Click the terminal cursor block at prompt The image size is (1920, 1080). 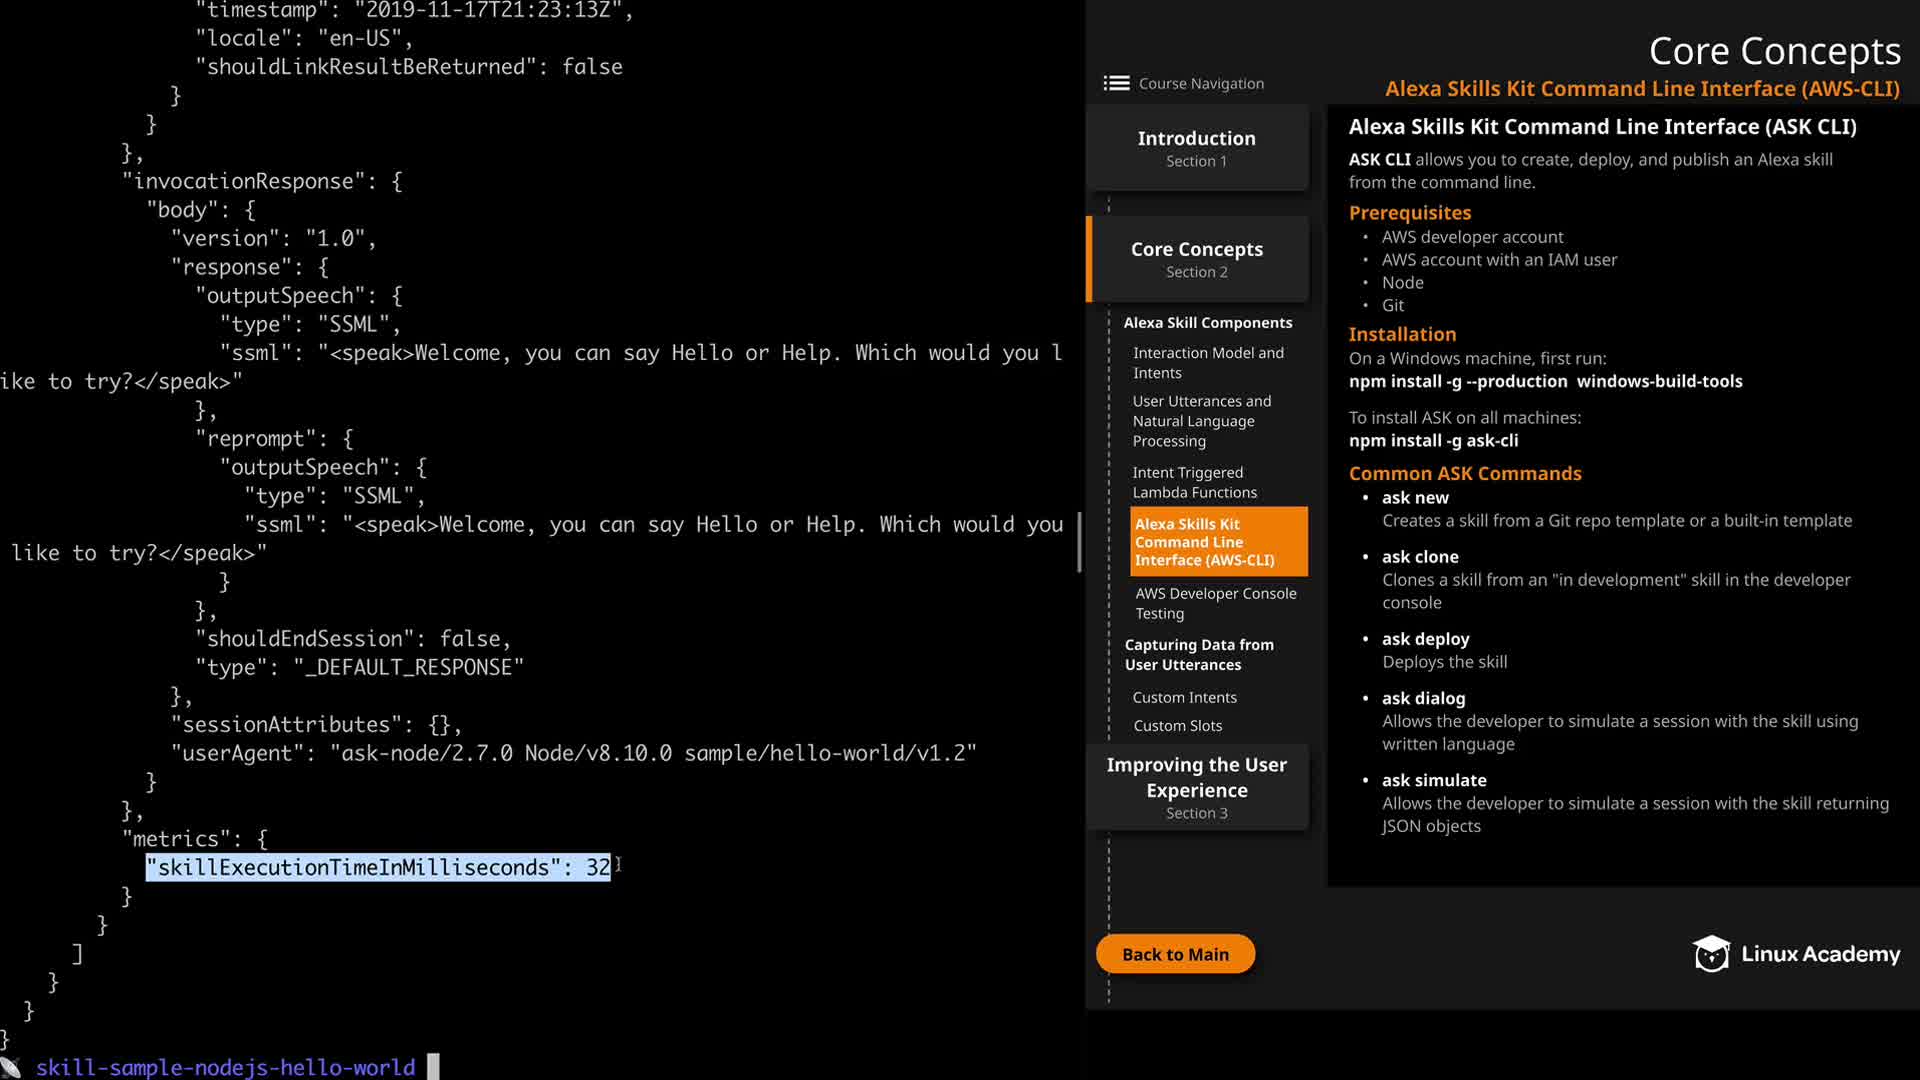pos(433,1067)
